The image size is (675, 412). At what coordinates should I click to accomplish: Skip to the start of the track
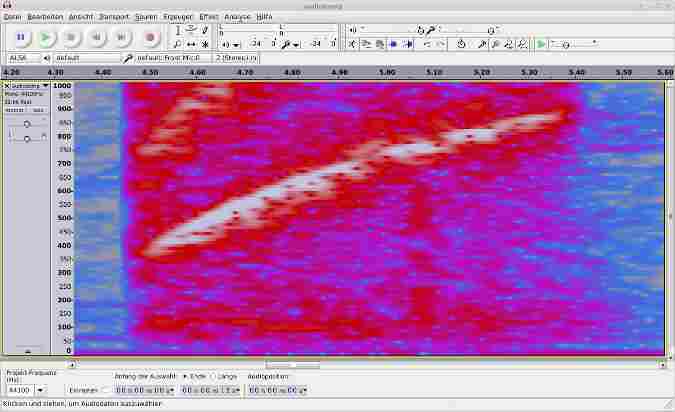click(97, 37)
